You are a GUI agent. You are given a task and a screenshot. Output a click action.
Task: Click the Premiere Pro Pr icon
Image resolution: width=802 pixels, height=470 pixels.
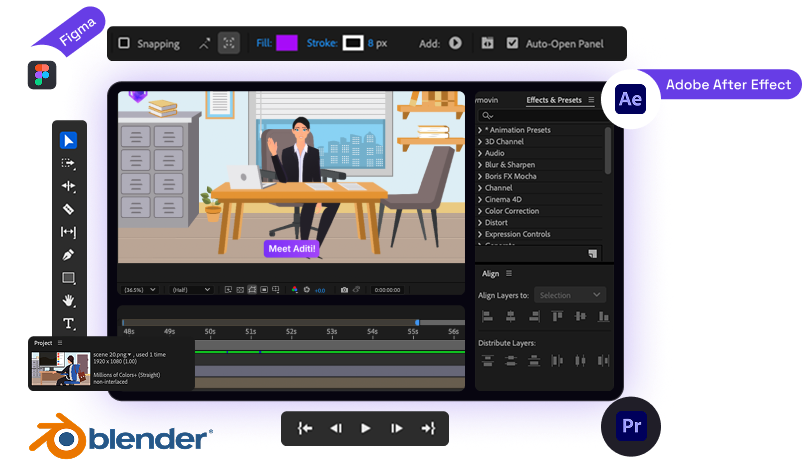[x=631, y=426]
